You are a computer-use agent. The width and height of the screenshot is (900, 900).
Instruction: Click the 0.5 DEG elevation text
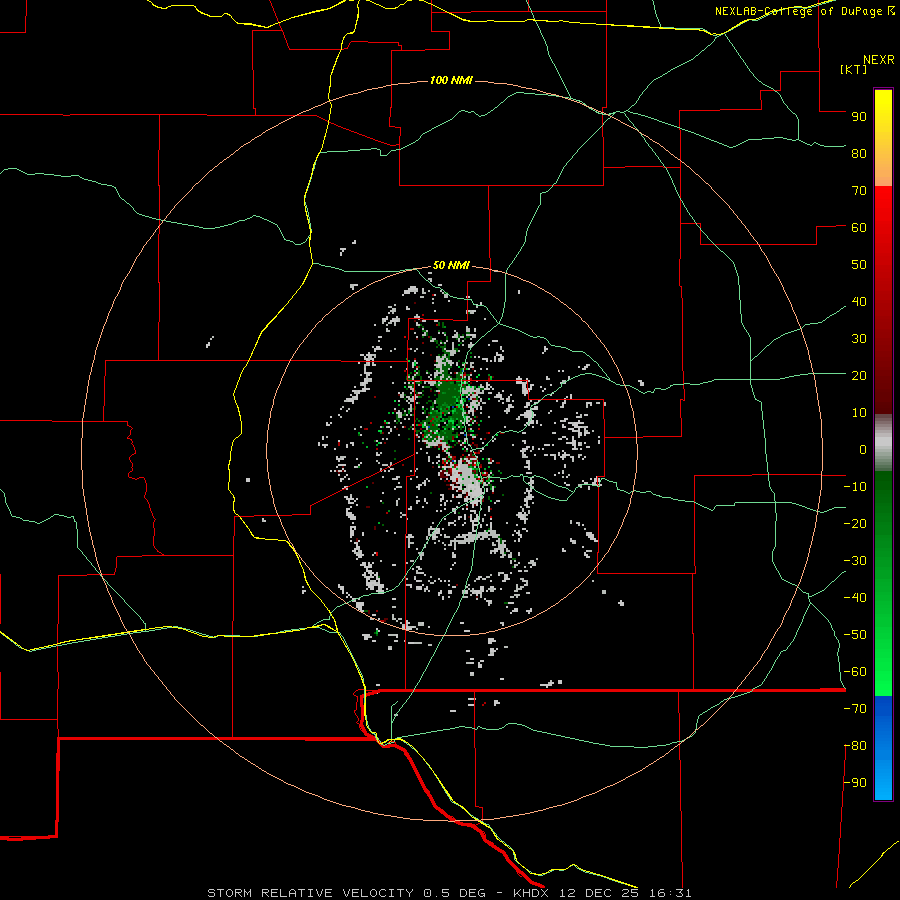[455, 893]
